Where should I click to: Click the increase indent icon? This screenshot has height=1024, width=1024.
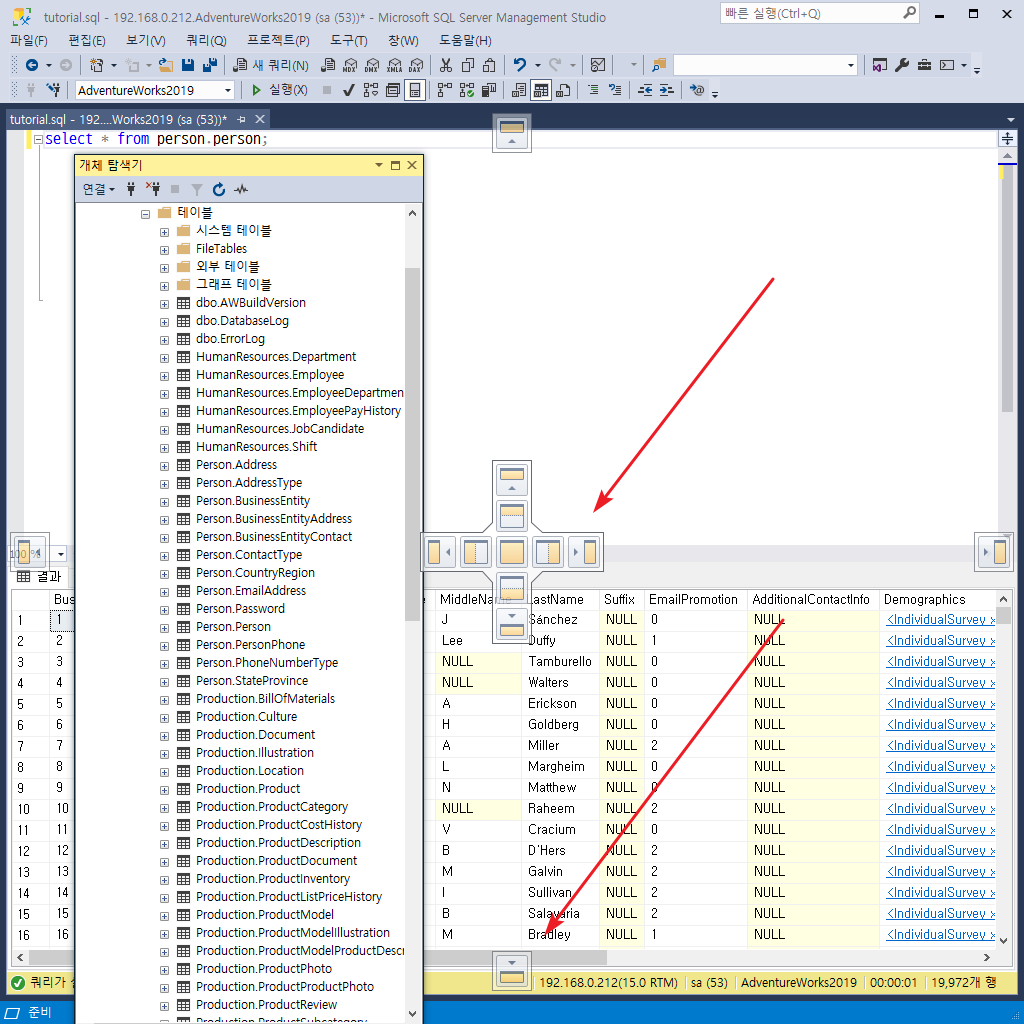pyautogui.click(x=666, y=89)
